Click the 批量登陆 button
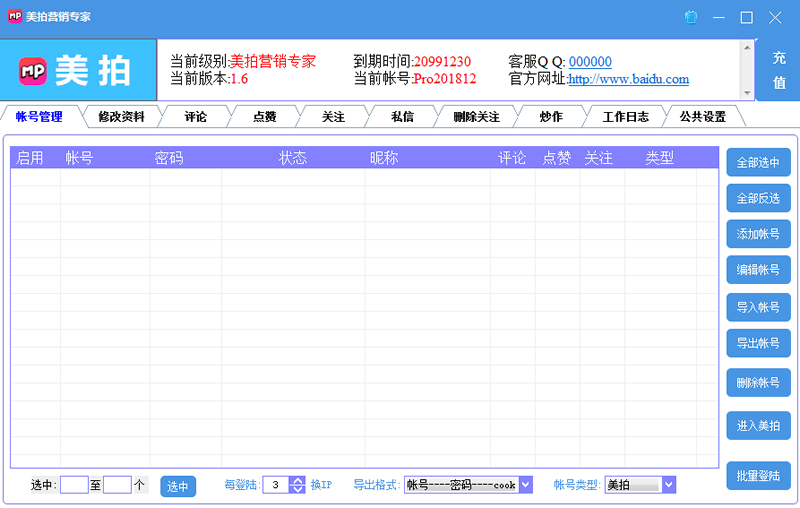The height and width of the screenshot is (508, 800). (x=758, y=476)
